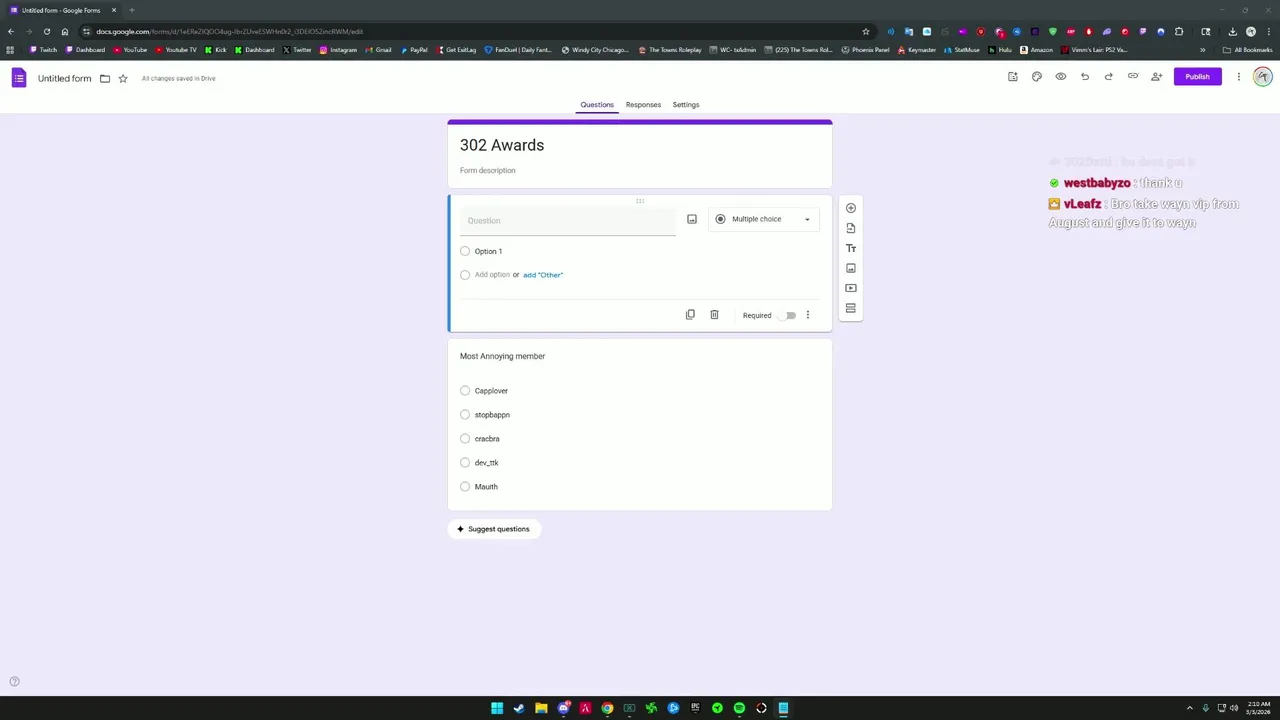Open the Twitch bookmark
The image size is (1280, 720).
click(43, 50)
